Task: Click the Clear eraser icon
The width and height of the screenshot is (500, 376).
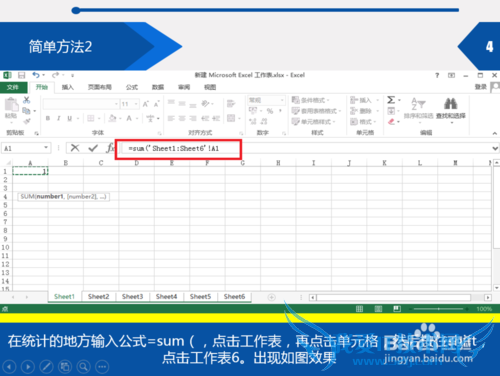Action: pos(391,122)
